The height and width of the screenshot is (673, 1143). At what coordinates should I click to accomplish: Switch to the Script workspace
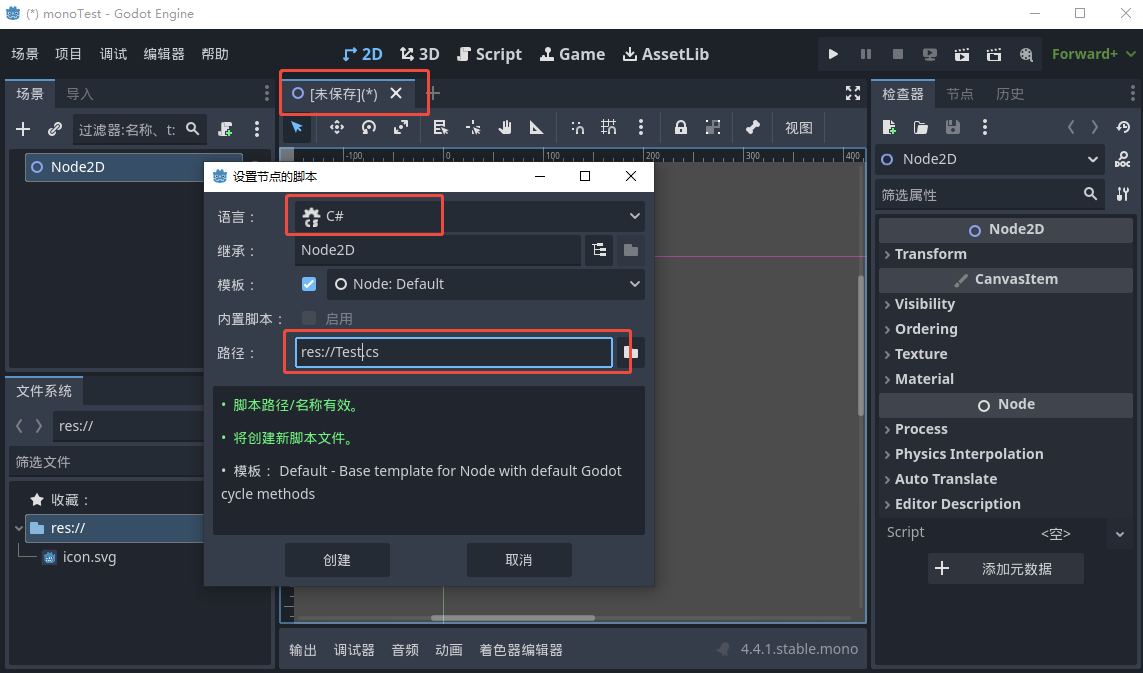(x=489, y=54)
